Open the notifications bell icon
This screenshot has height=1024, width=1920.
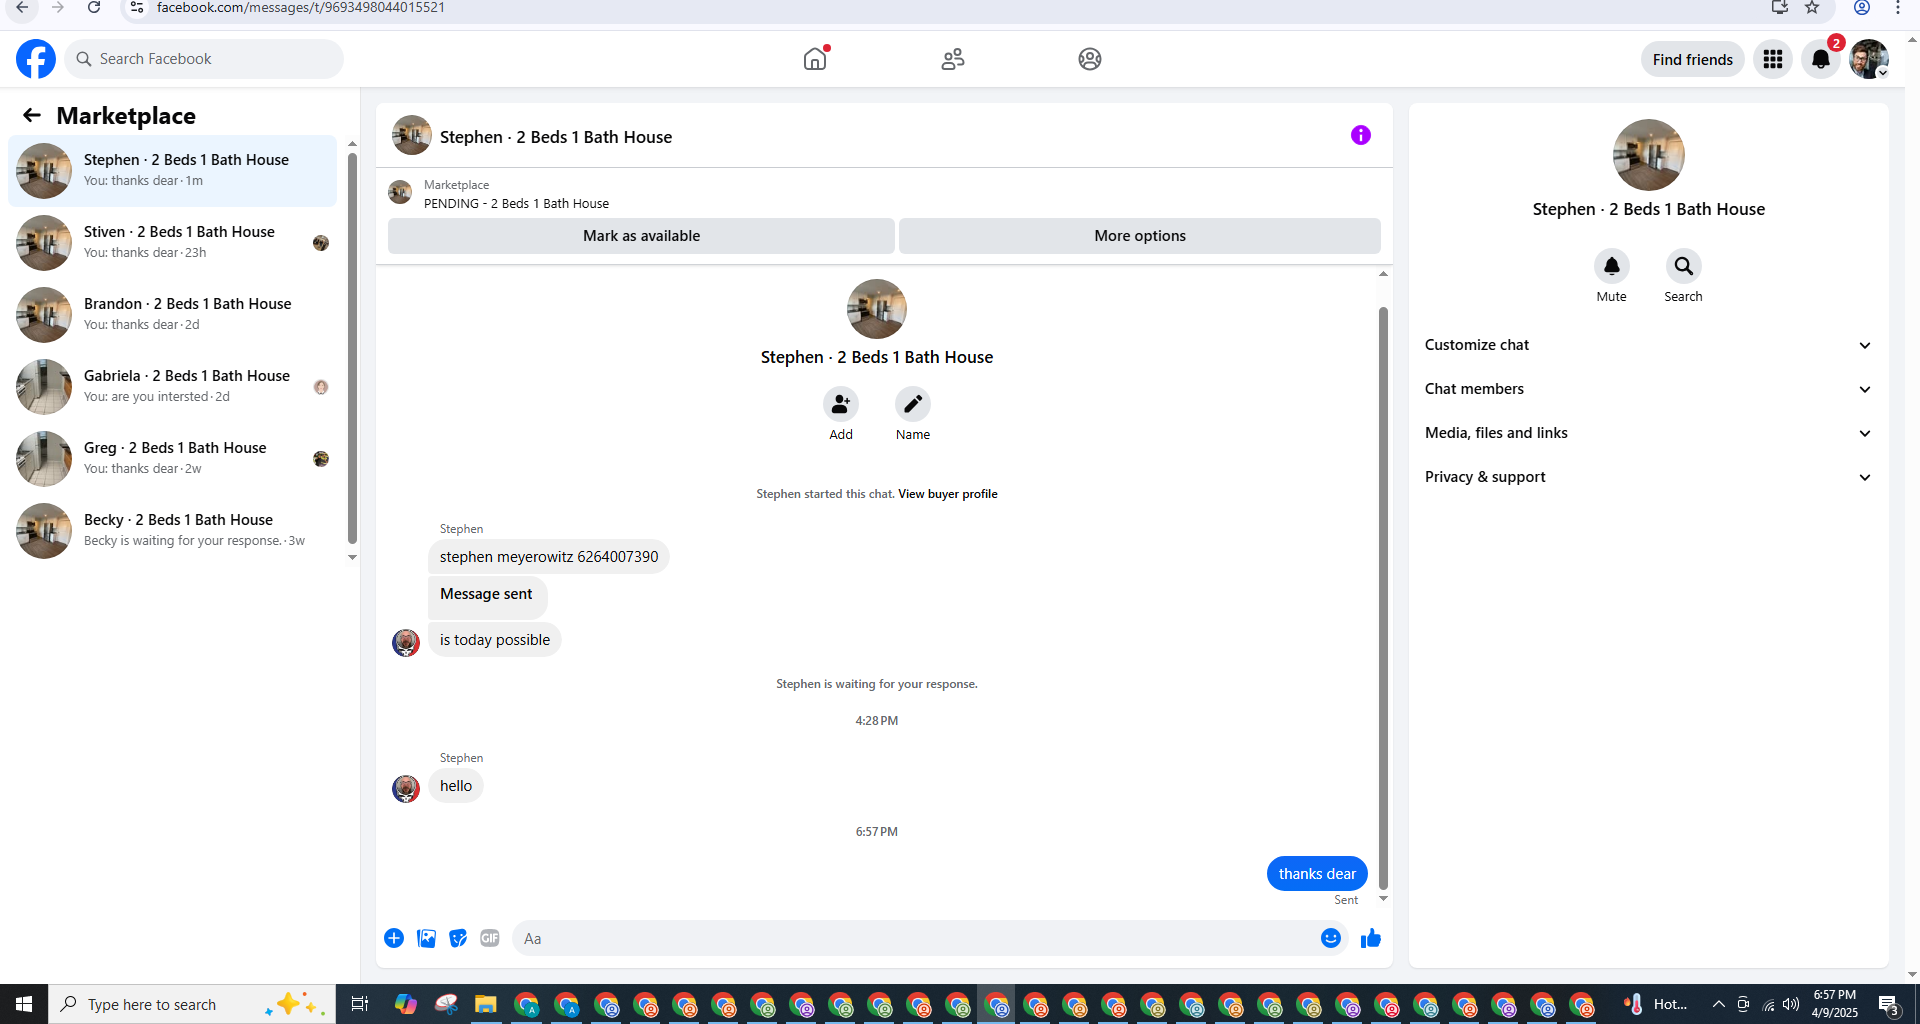tap(1821, 59)
